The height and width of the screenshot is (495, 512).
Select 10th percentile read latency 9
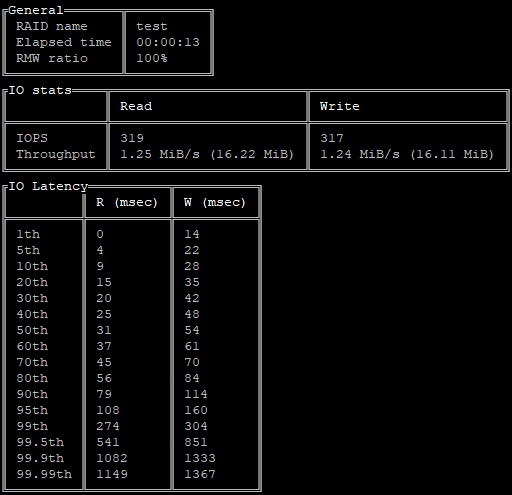pos(100,266)
